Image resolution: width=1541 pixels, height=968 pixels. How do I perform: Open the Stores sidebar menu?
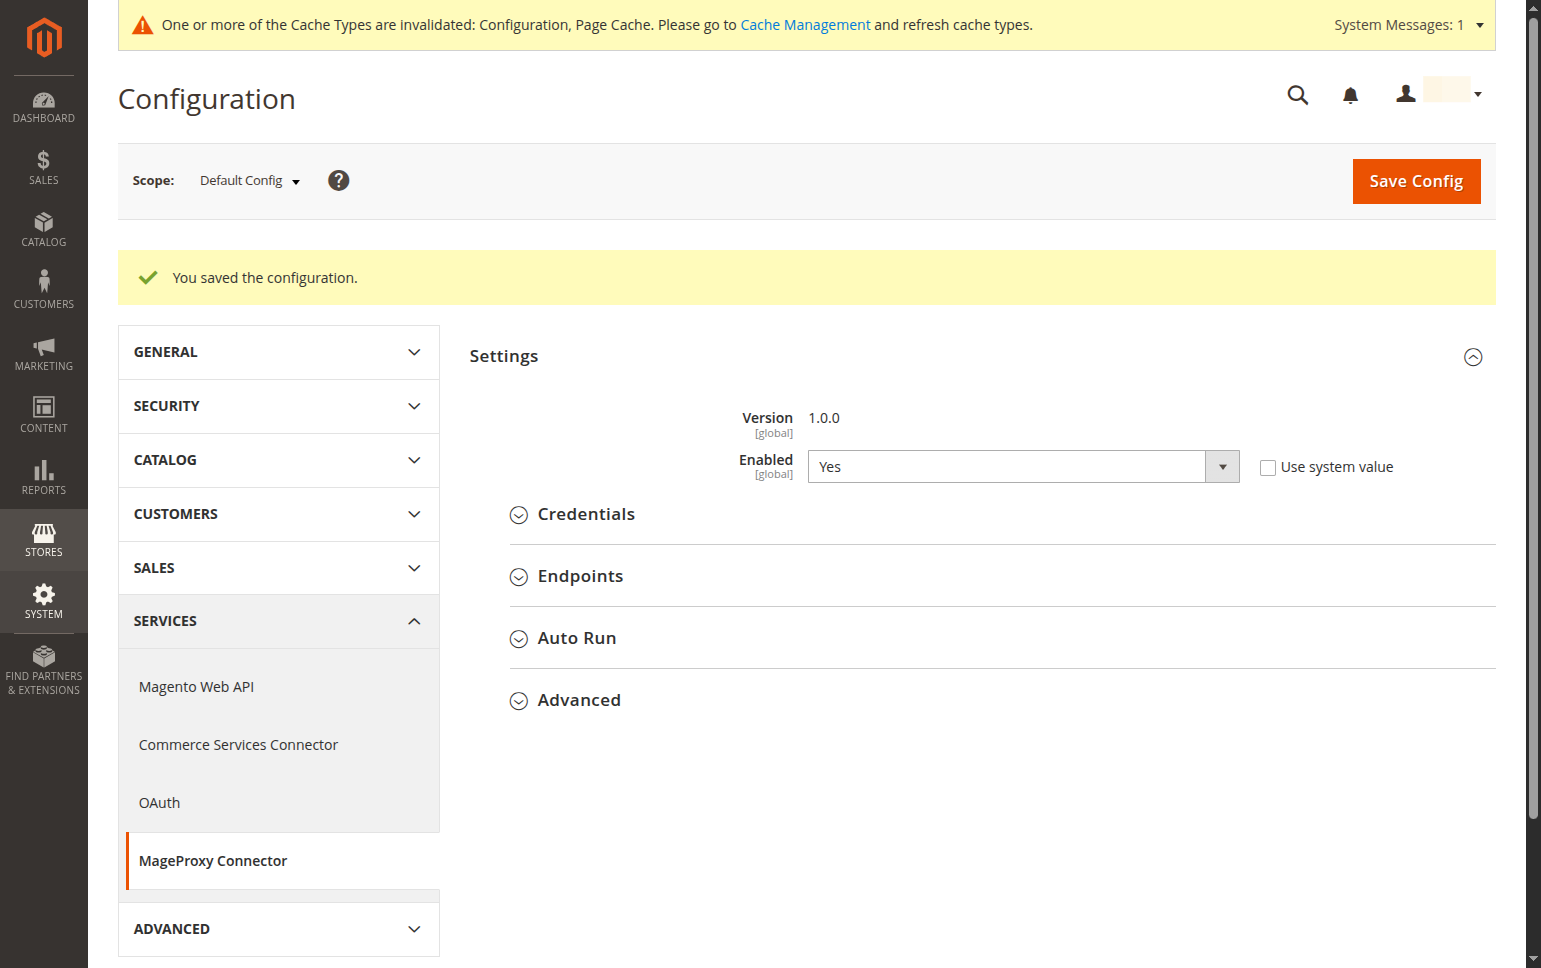tap(44, 540)
